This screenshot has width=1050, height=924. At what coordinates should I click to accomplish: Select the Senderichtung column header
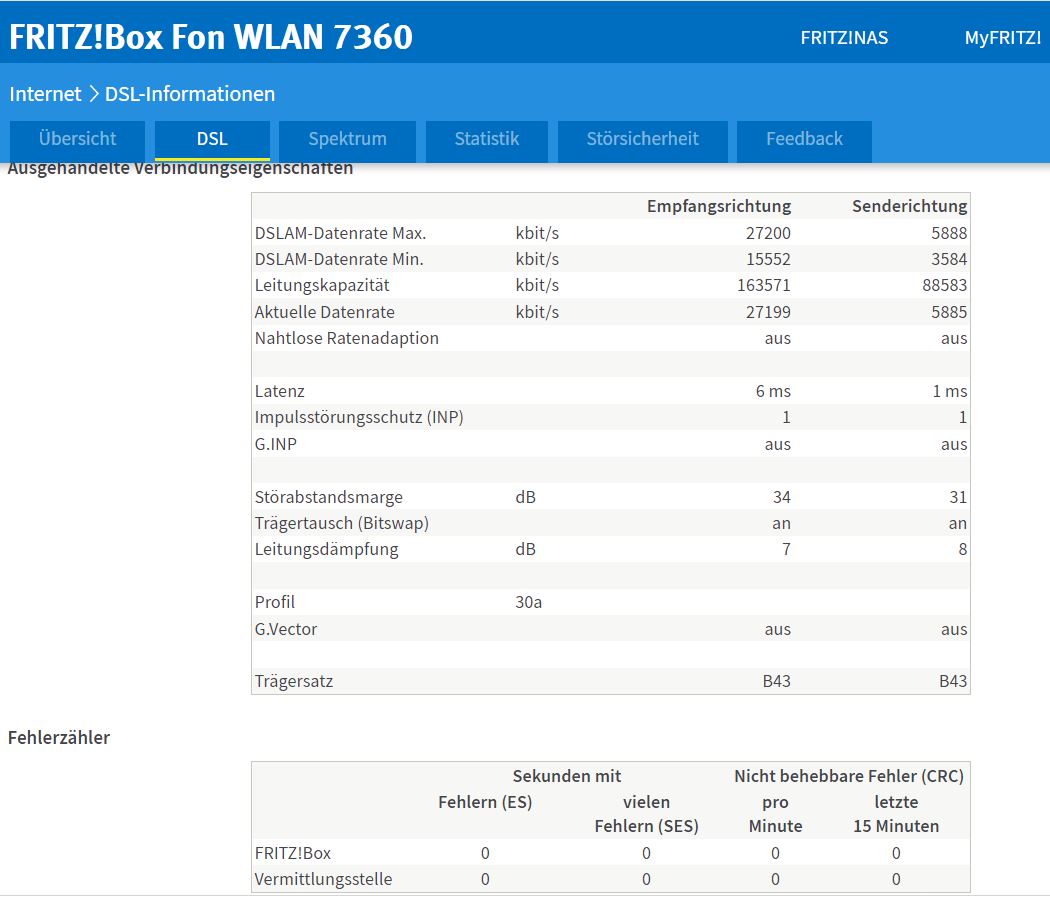click(x=909, y=206)
